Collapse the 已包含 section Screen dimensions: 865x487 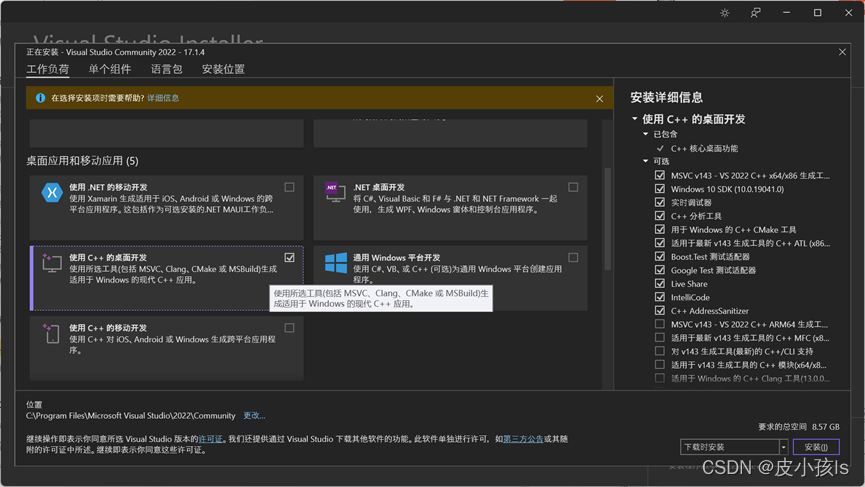click(x=645, y=134)
